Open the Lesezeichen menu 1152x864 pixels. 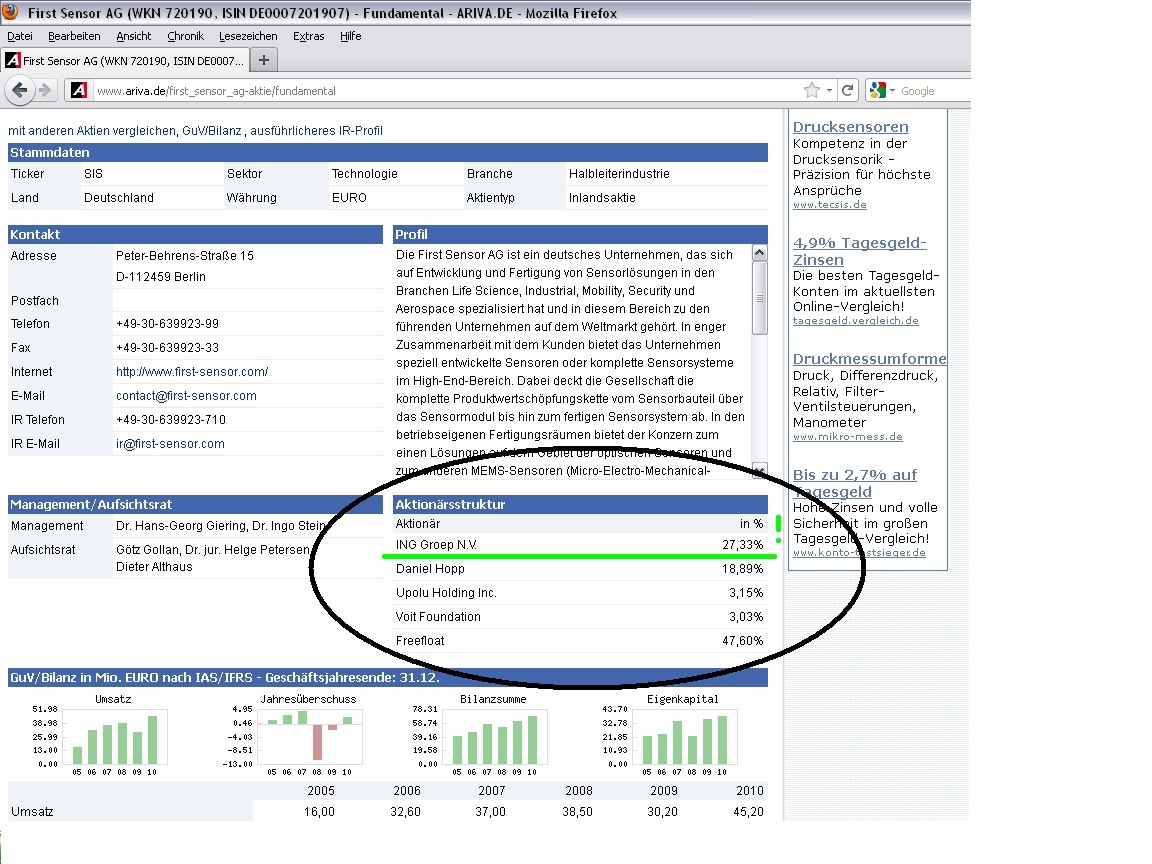coord(248,36)
